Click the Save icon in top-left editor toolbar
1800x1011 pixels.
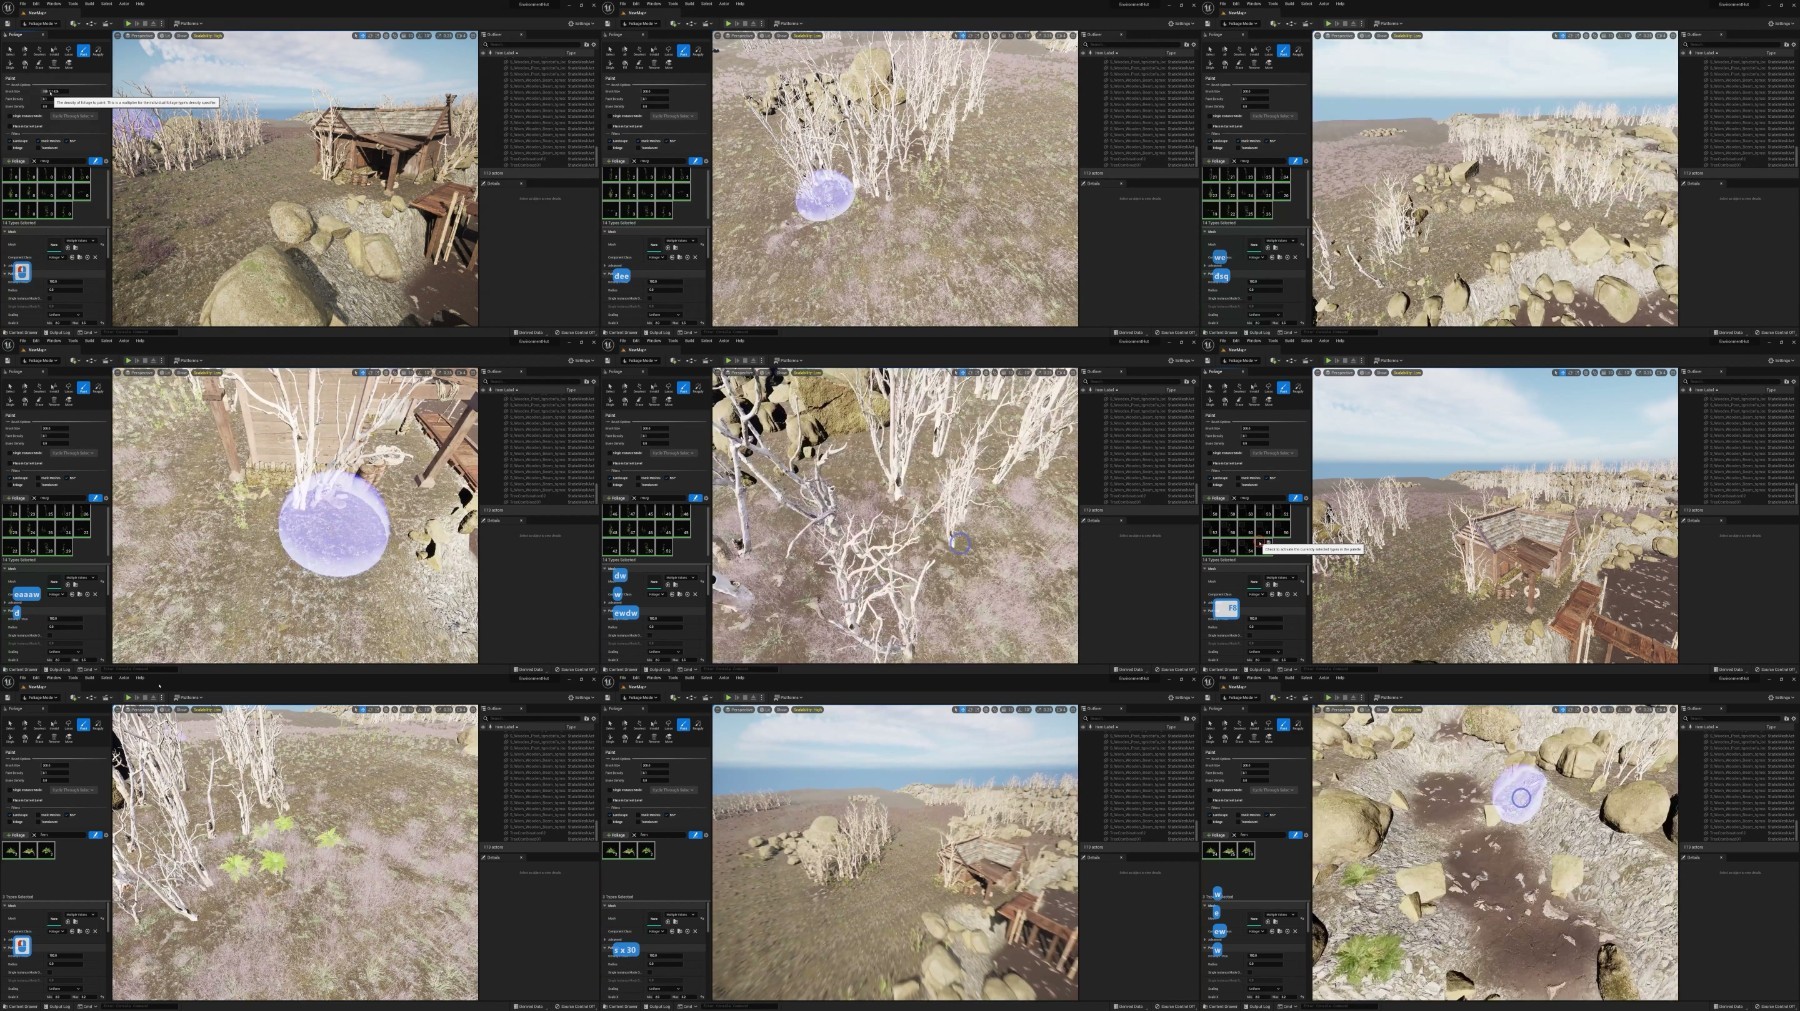pos(8,23)
